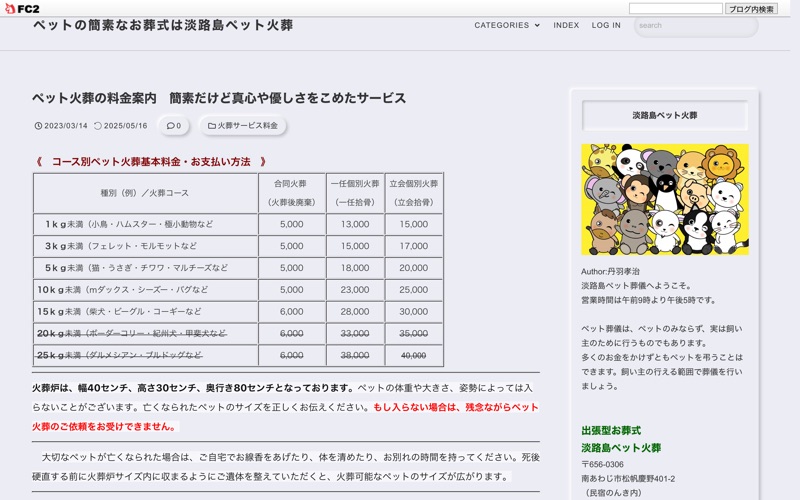Select the 種別（例）／火葬コース header cell
This screenshot has width=800, height=500.
point(145,193)
